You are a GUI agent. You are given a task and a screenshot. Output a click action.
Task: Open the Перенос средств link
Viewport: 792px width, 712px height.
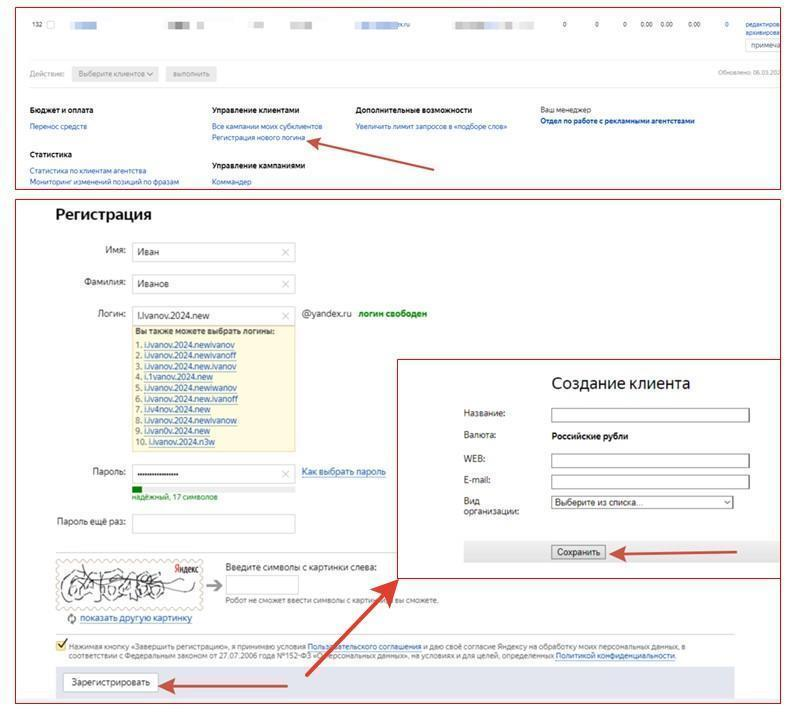coord(58,126)
